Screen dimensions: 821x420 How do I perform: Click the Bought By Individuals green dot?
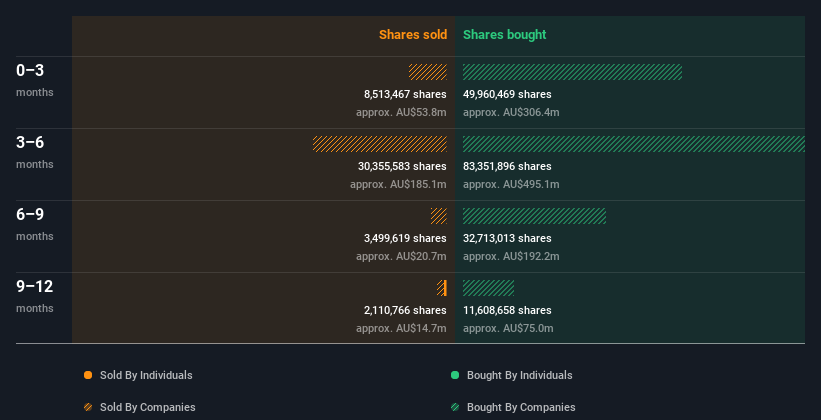coord(455,375)
